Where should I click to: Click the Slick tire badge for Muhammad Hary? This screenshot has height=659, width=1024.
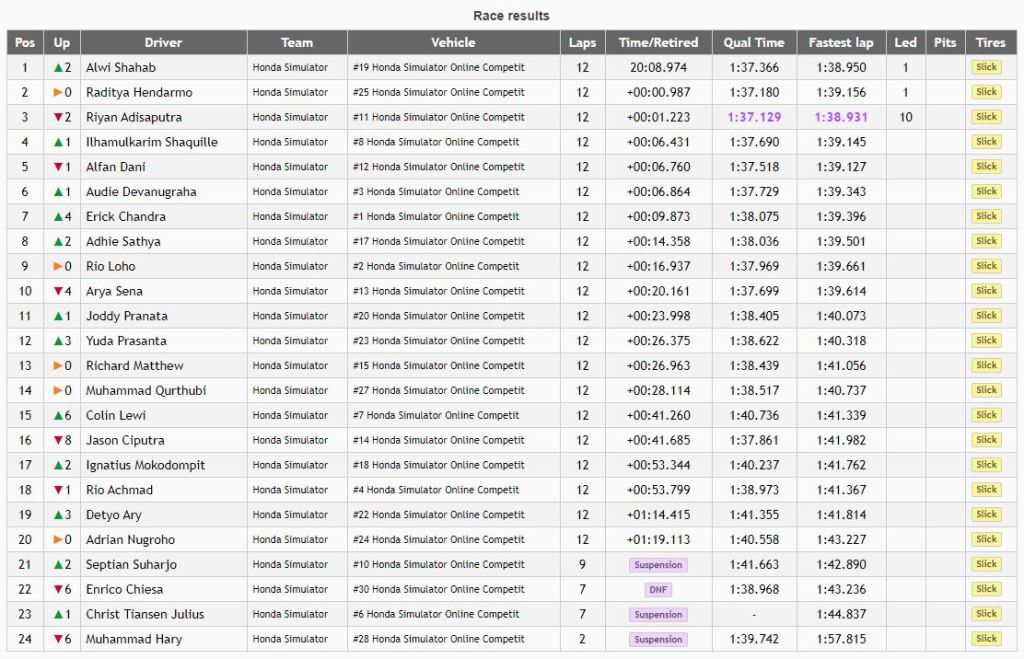pos(986,639)
